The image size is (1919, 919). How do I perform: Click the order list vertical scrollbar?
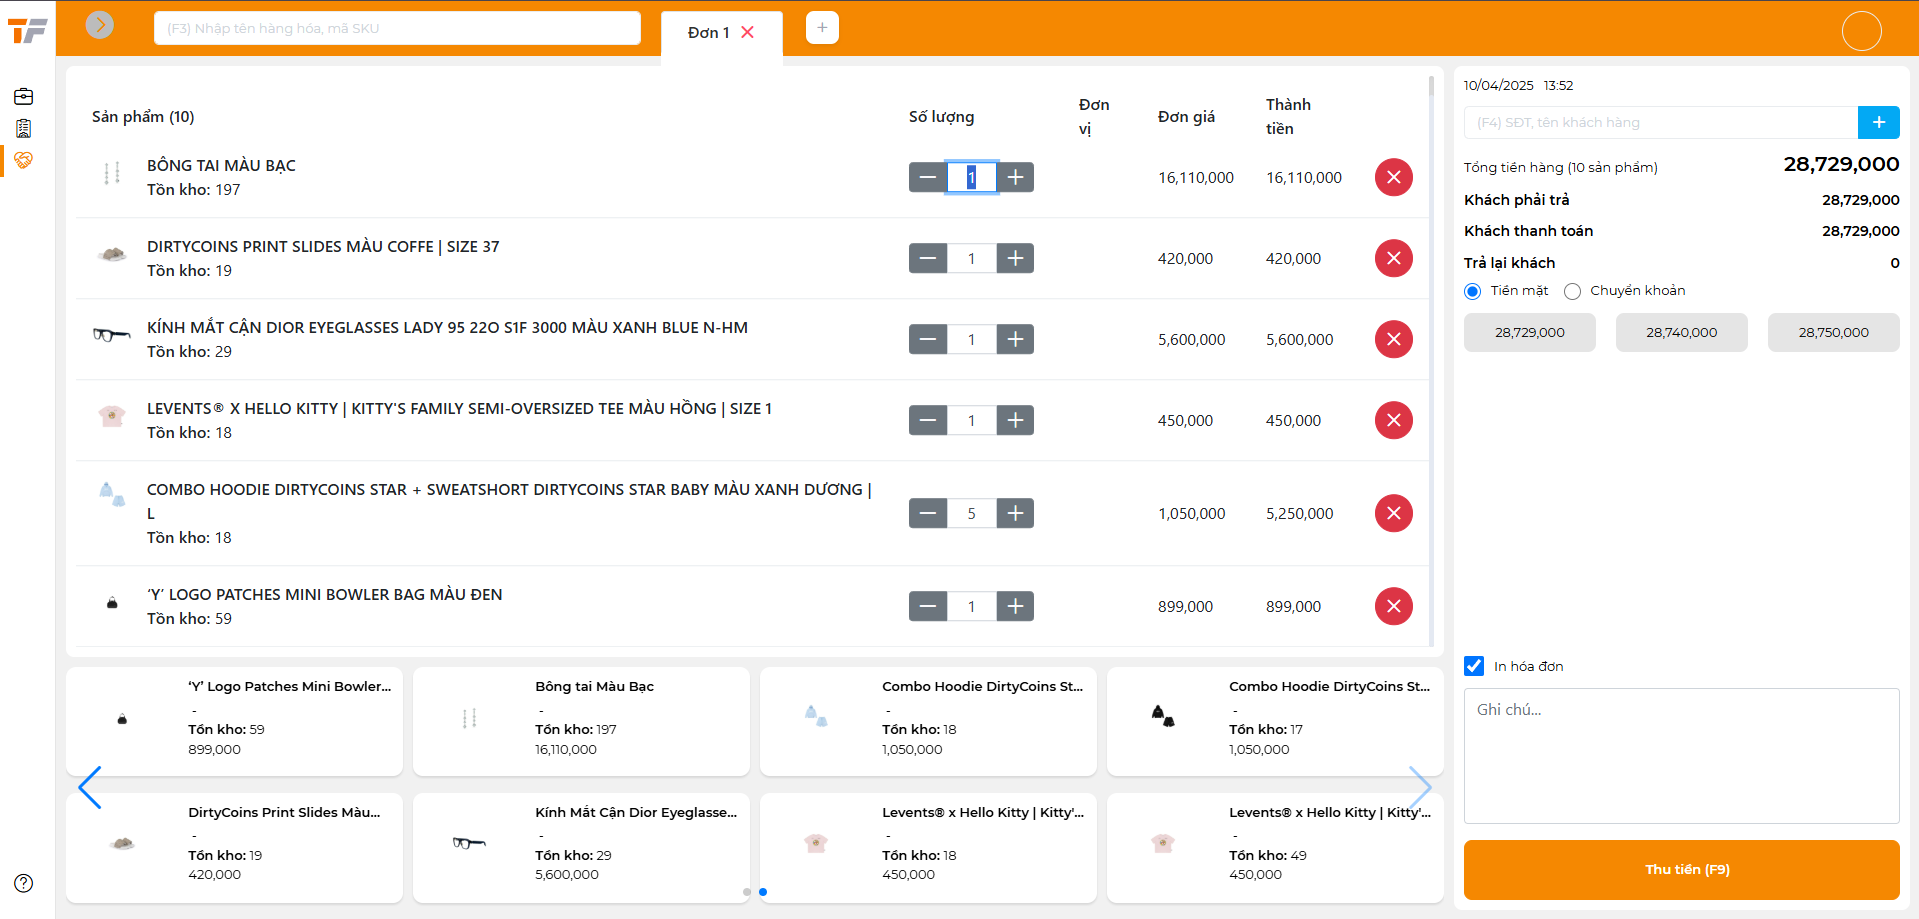[x=1431, y=360]
